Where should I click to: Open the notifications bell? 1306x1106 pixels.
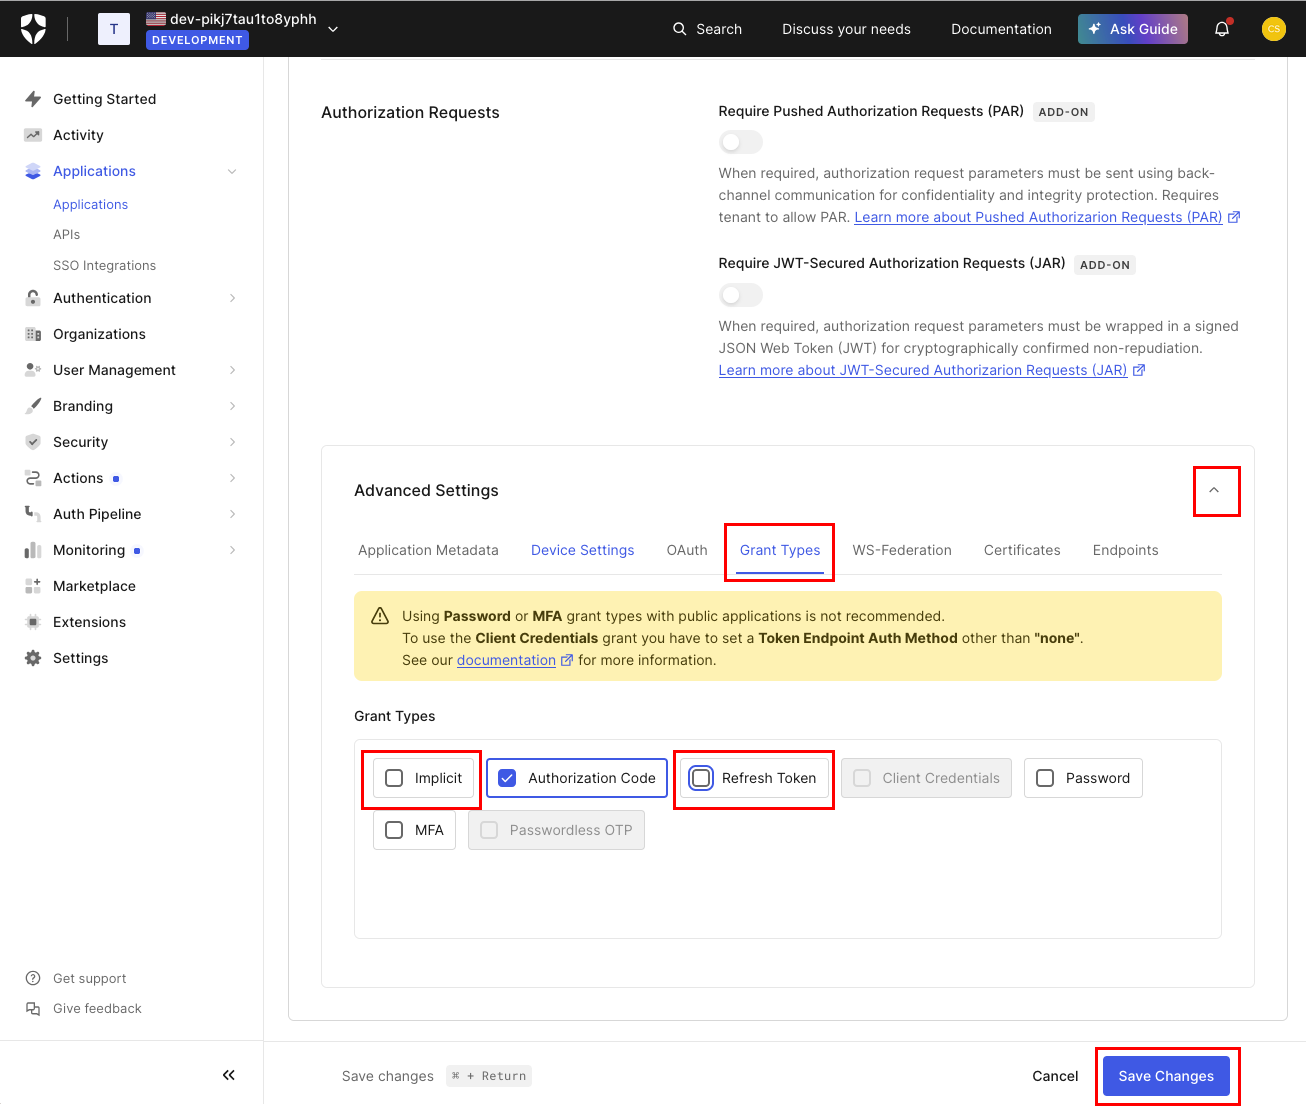tap(1221, 29)
